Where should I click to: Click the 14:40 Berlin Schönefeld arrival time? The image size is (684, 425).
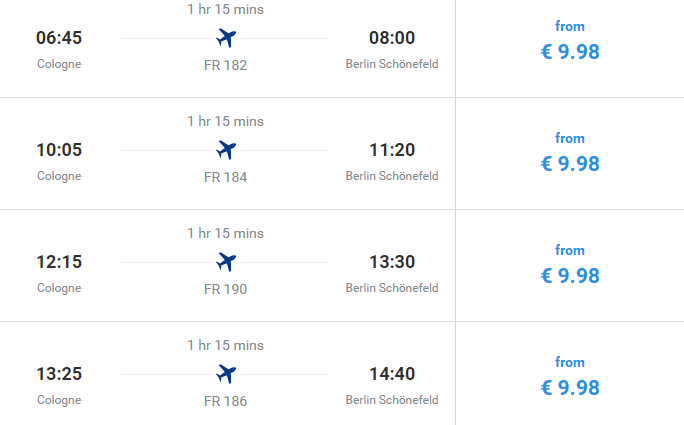(x=392, y=374)
